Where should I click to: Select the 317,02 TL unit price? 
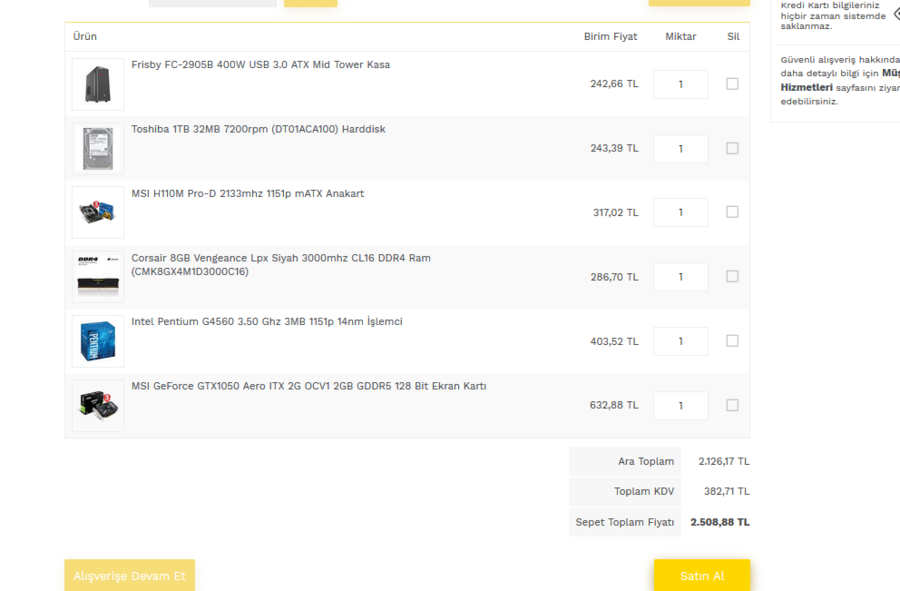616,212
